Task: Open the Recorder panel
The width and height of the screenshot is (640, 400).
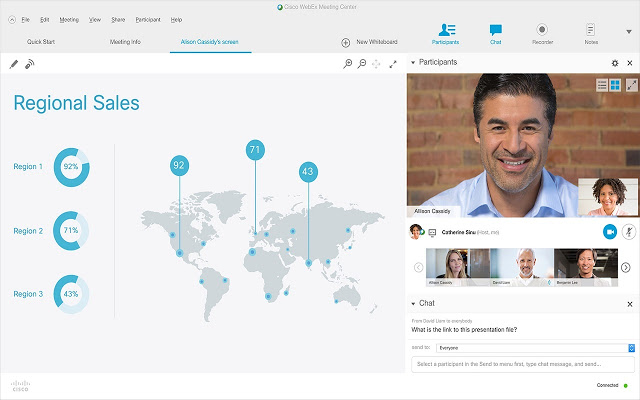Action: pyautogui.click(x=541, y=35)
